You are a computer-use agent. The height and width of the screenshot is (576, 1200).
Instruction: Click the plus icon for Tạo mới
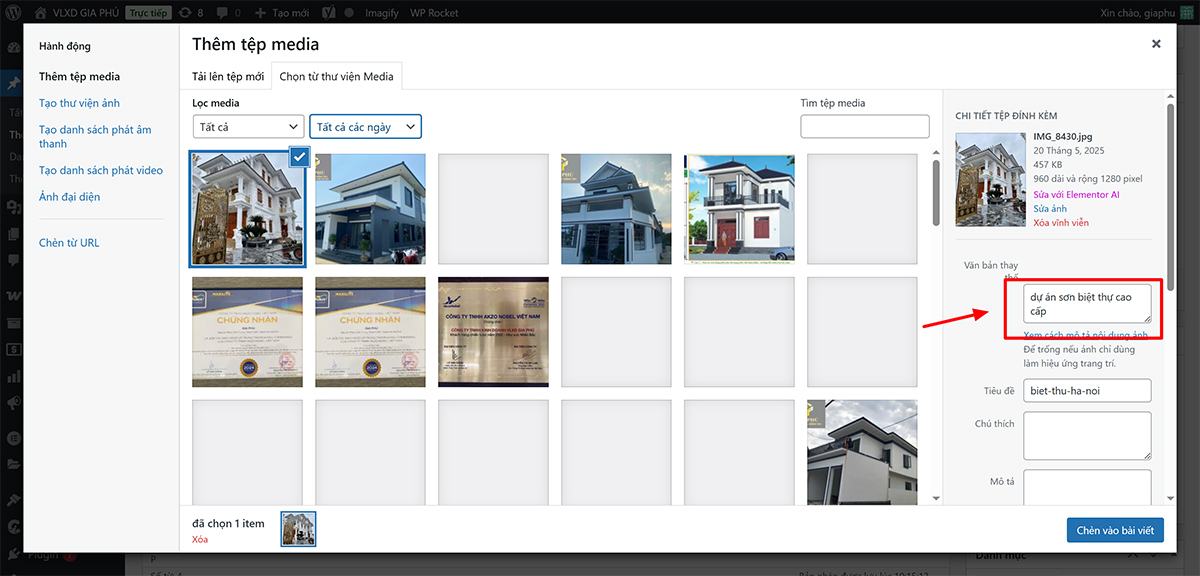pos(261,14)
